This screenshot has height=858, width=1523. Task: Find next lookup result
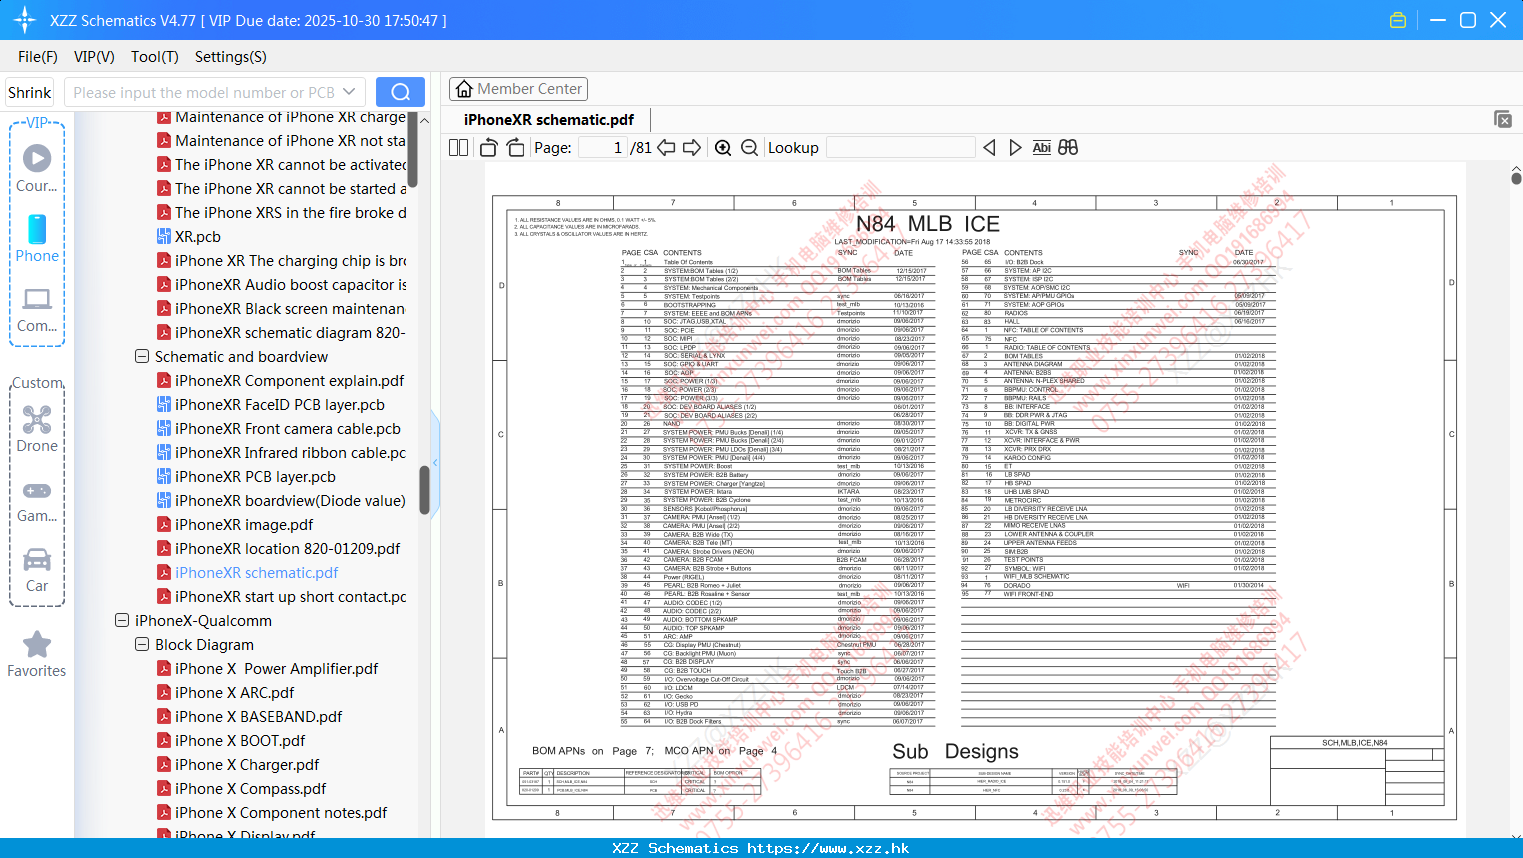point(1015,148)
